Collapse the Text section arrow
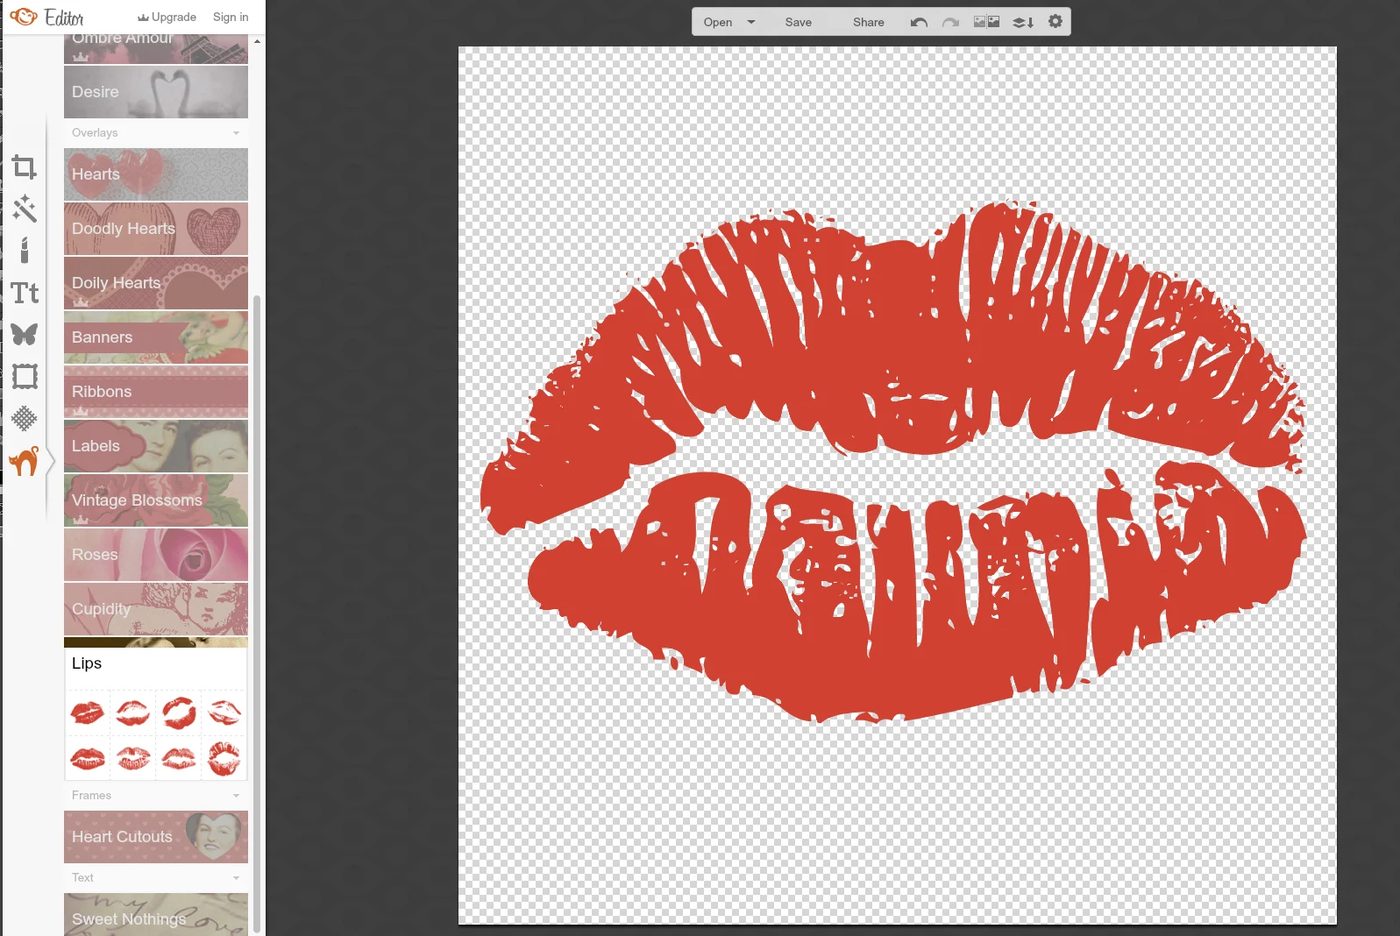The width and height of the screenshot is (1400, 936). (236, 878)
